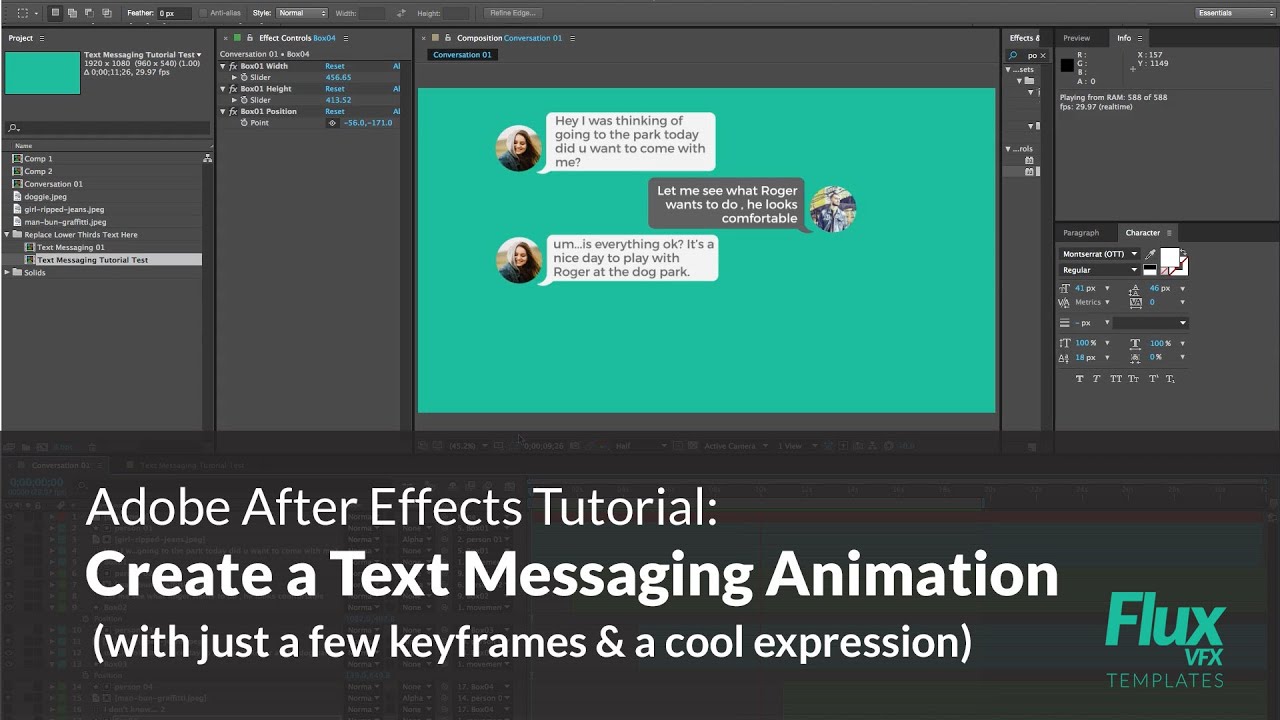
Task: Open the Regular font style dropdown
Action: [x=1099, y=270]
